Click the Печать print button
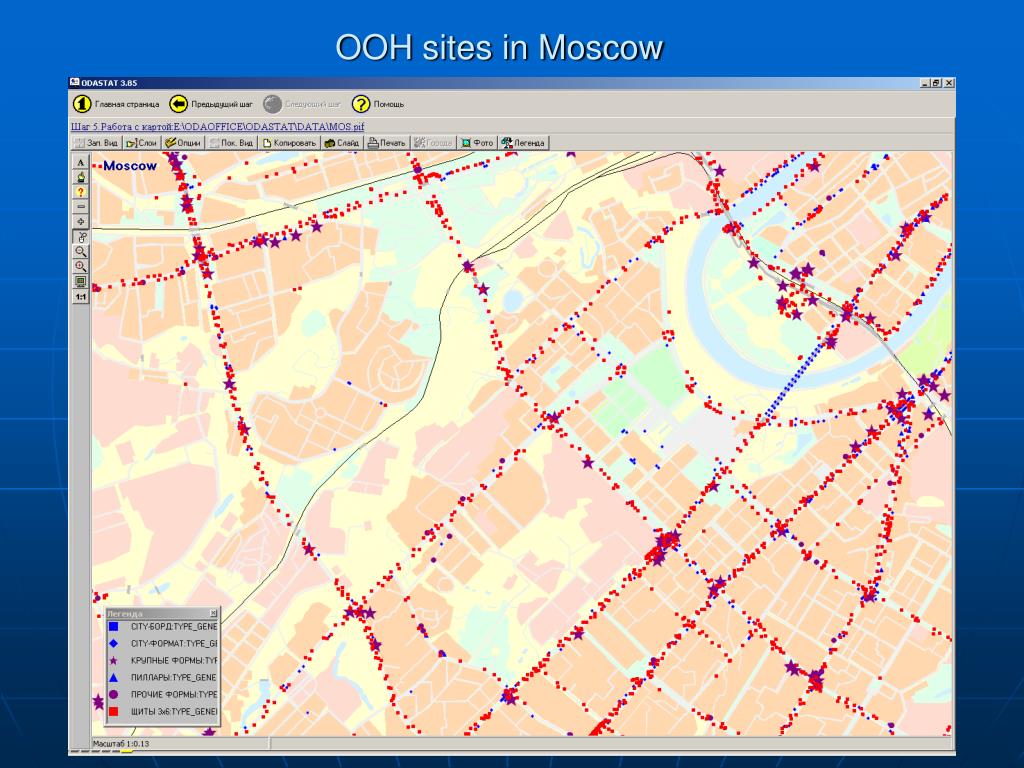 pyautogui.click(x=387, y=143)
